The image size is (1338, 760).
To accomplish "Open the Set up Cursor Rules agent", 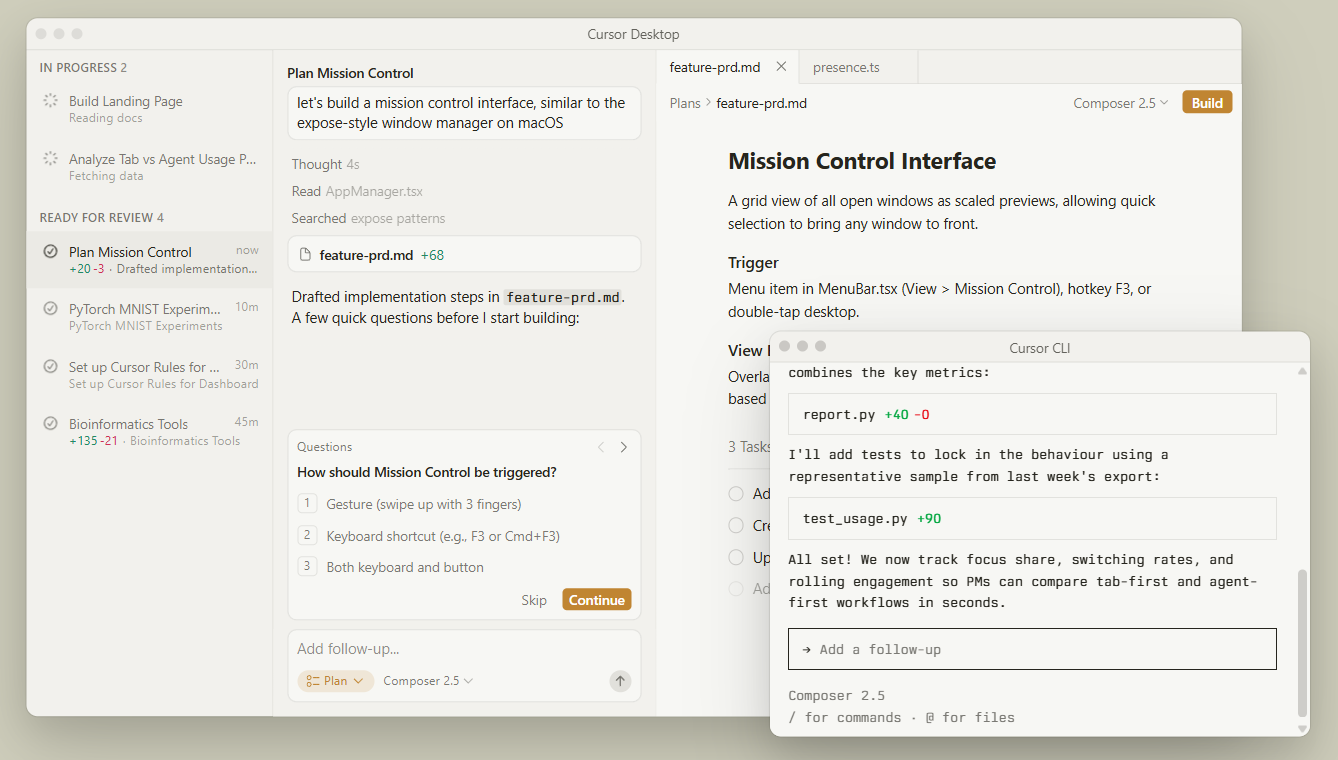I will click(x=150, y=375).
